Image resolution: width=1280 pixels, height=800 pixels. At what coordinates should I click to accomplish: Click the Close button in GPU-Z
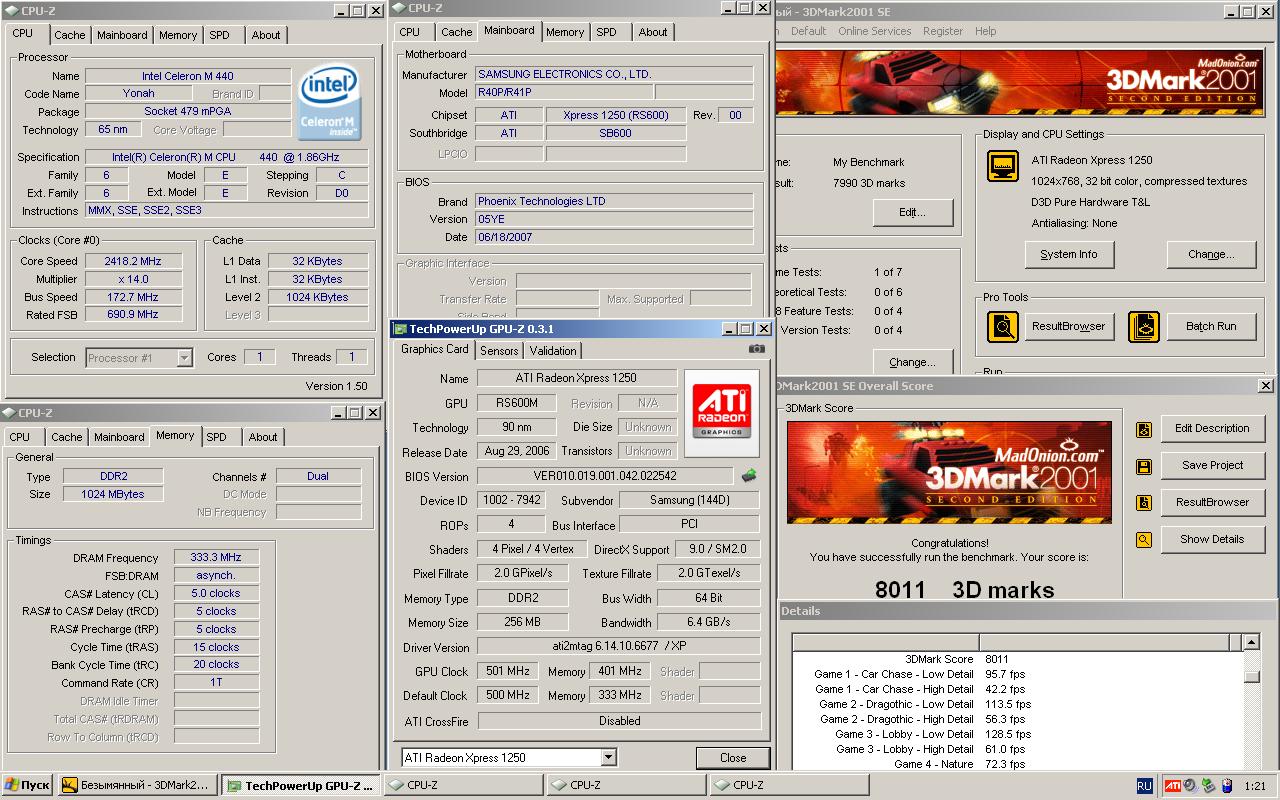click(x=733, y=758)
